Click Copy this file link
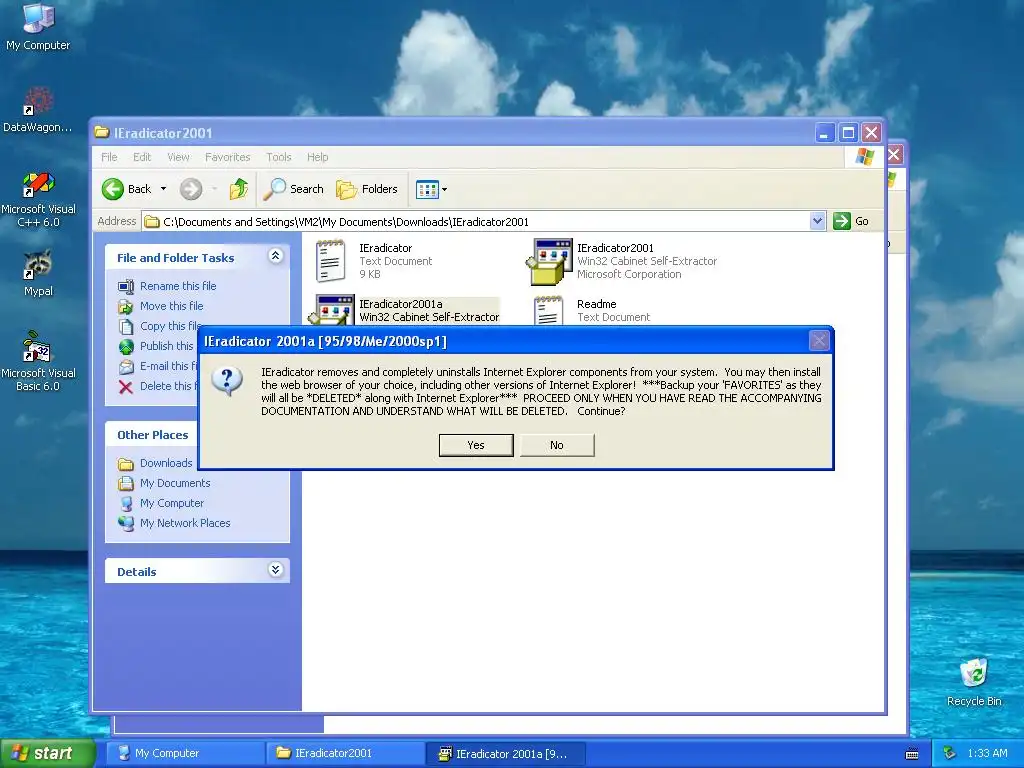 pos(170,326)
